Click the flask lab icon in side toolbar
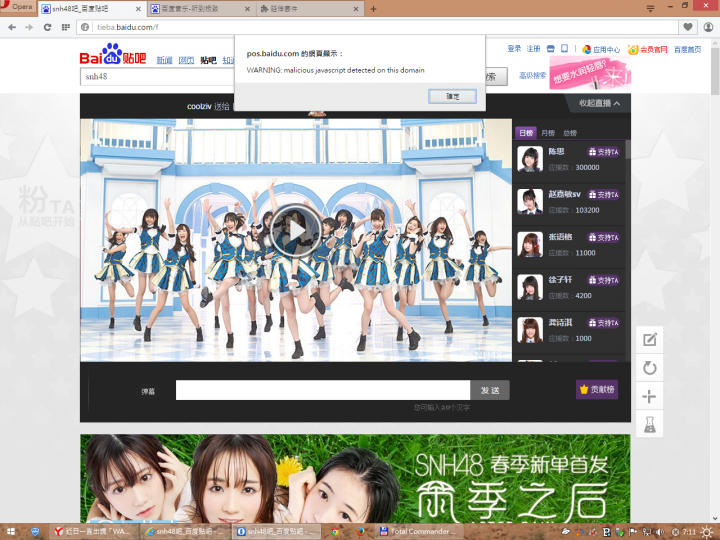The height and width of the screenshot is (540, 720). point(649,424)
